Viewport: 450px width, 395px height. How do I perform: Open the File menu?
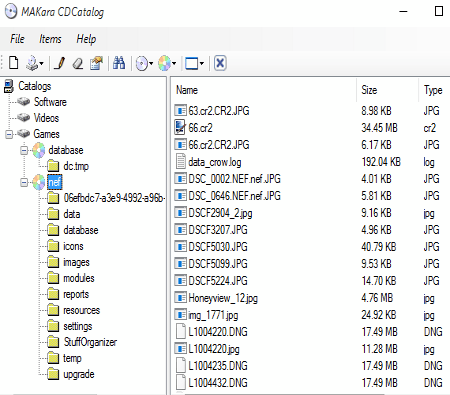pos(17,39)
